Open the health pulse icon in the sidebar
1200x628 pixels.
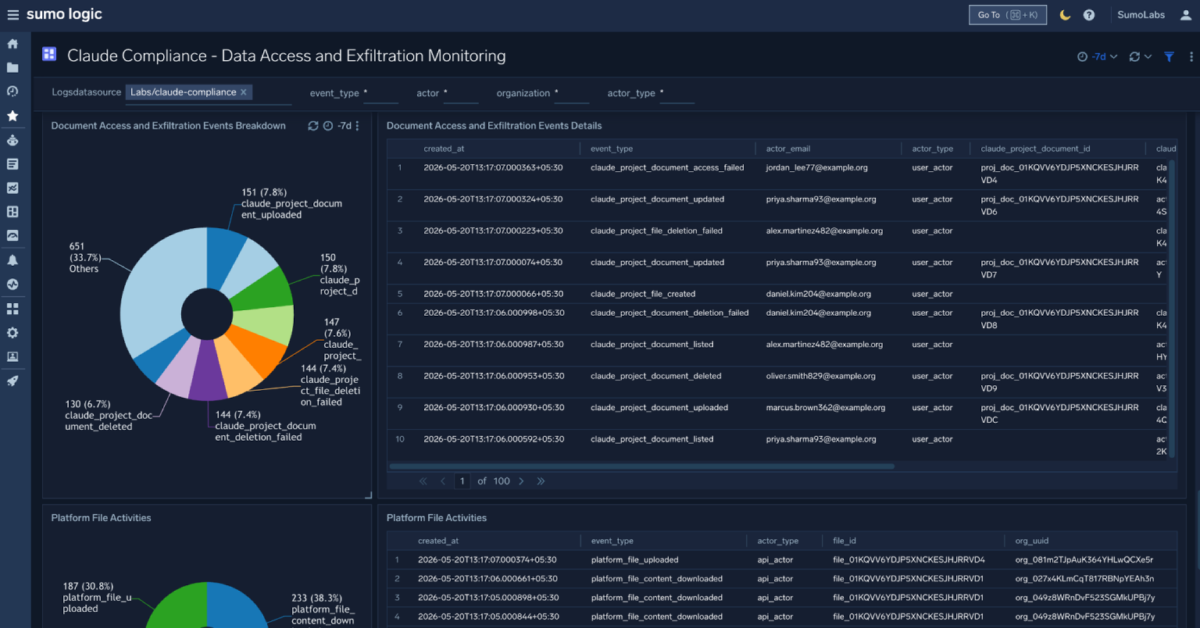[x=12, y=284]
